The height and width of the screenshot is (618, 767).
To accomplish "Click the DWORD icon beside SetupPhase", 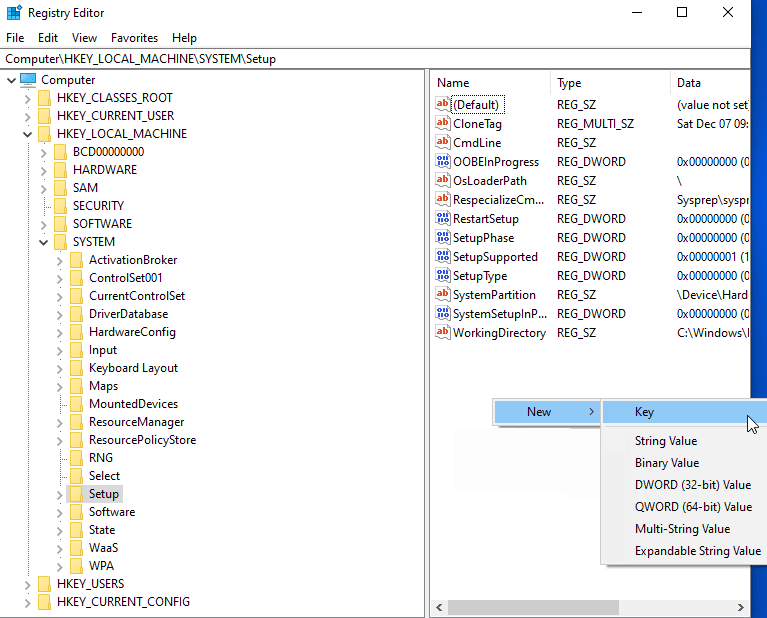I will pyautogui.click(x=443, y=238).
